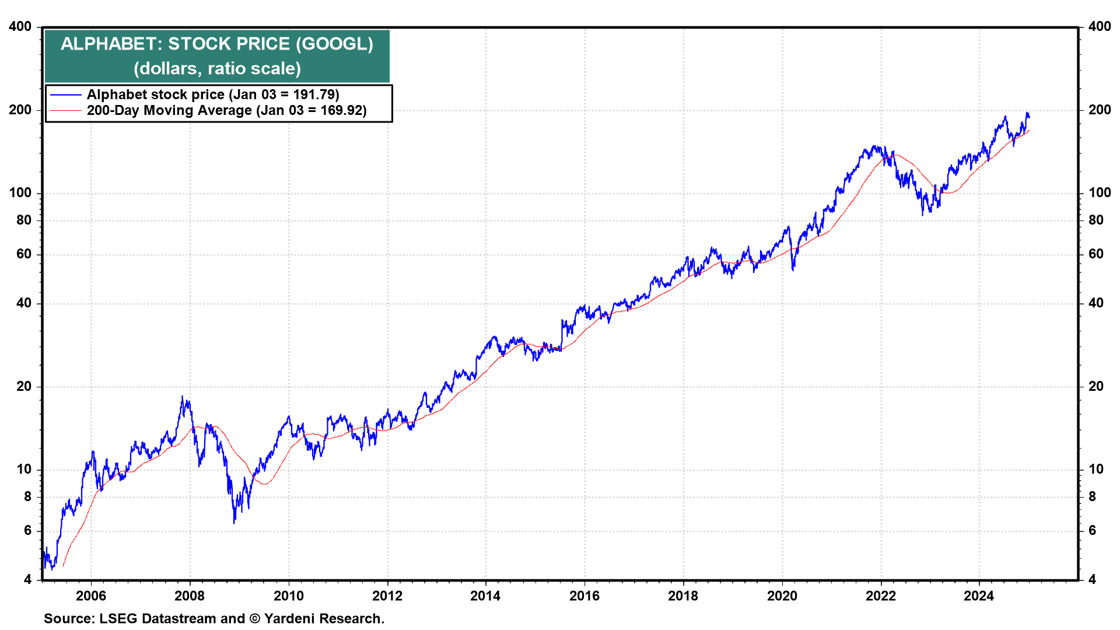Click the 2022 label on the year axis

[880, 596]
